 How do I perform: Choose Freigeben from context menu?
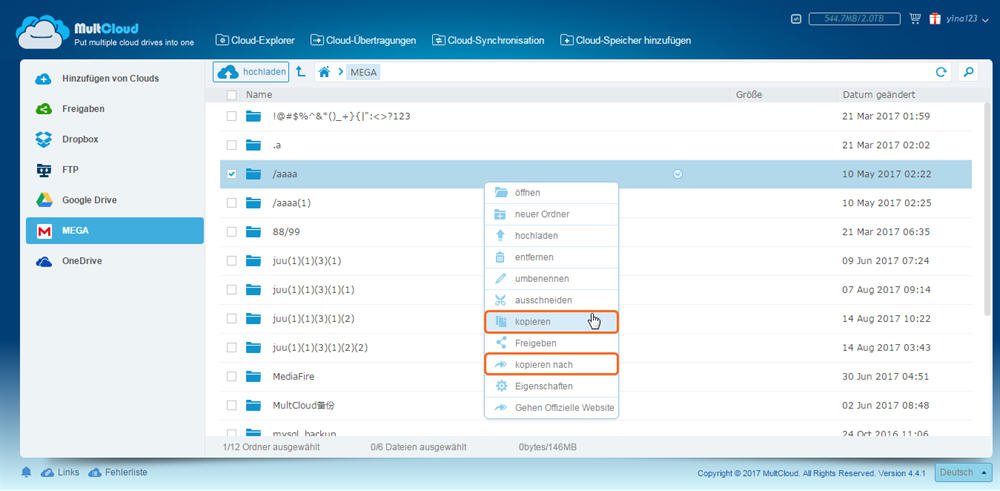[552, 343]
